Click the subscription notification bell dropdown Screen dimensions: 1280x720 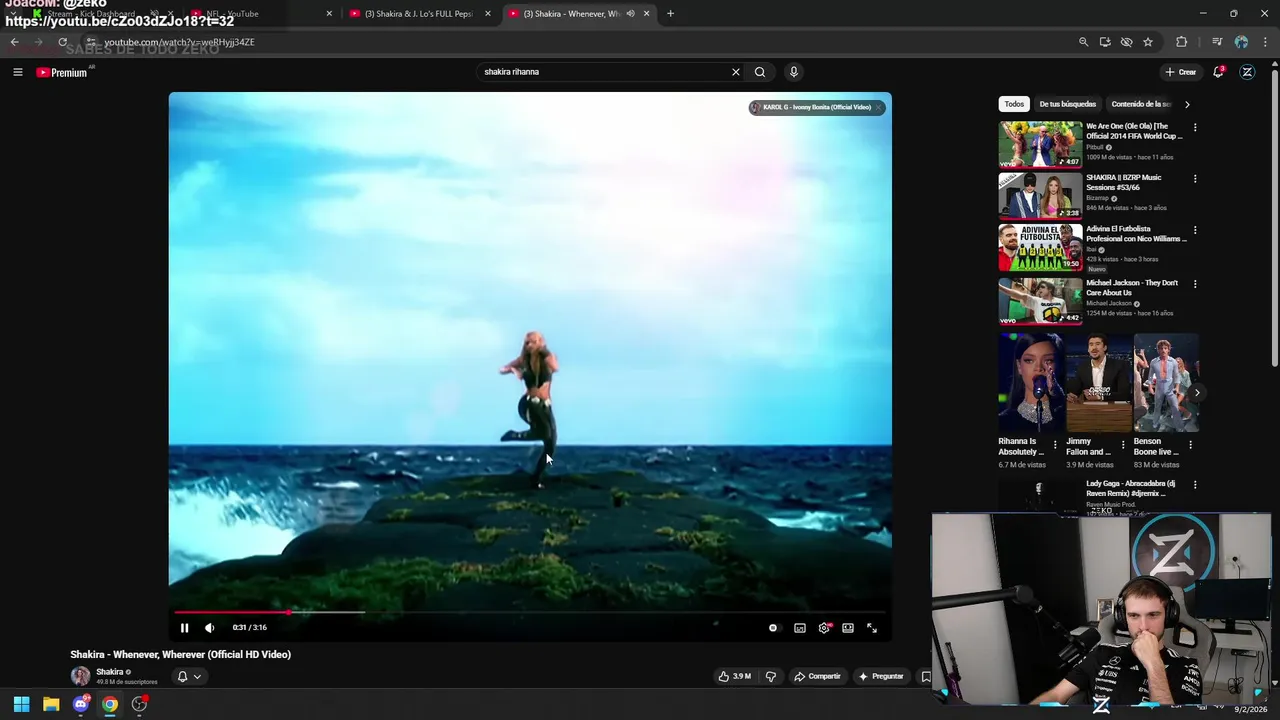189,677
